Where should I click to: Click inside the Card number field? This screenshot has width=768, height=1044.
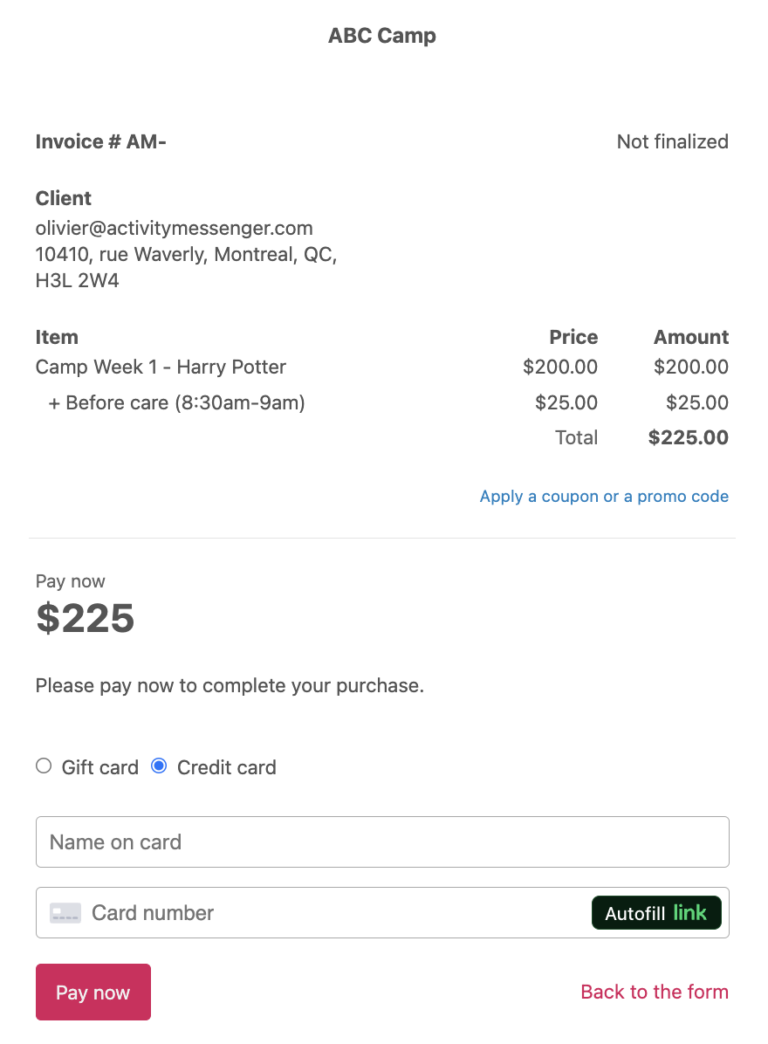[300, 913]
